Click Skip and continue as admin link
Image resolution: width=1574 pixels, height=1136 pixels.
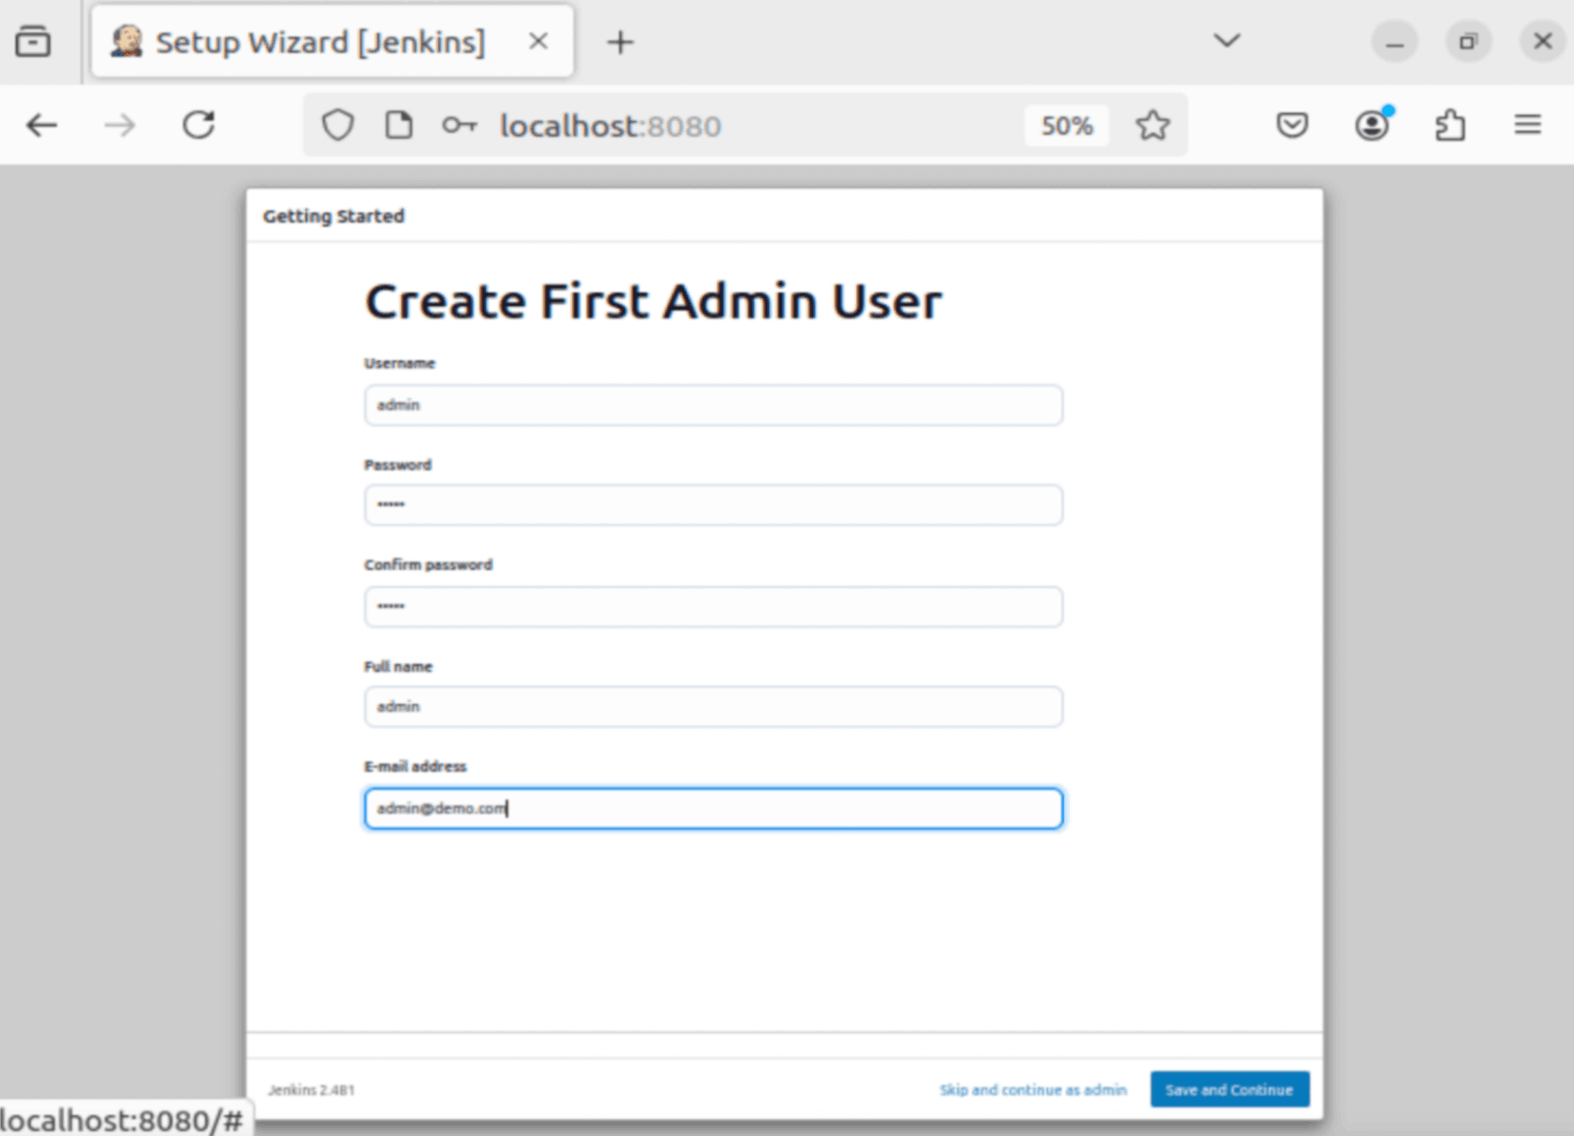tap(1032, 1090)
